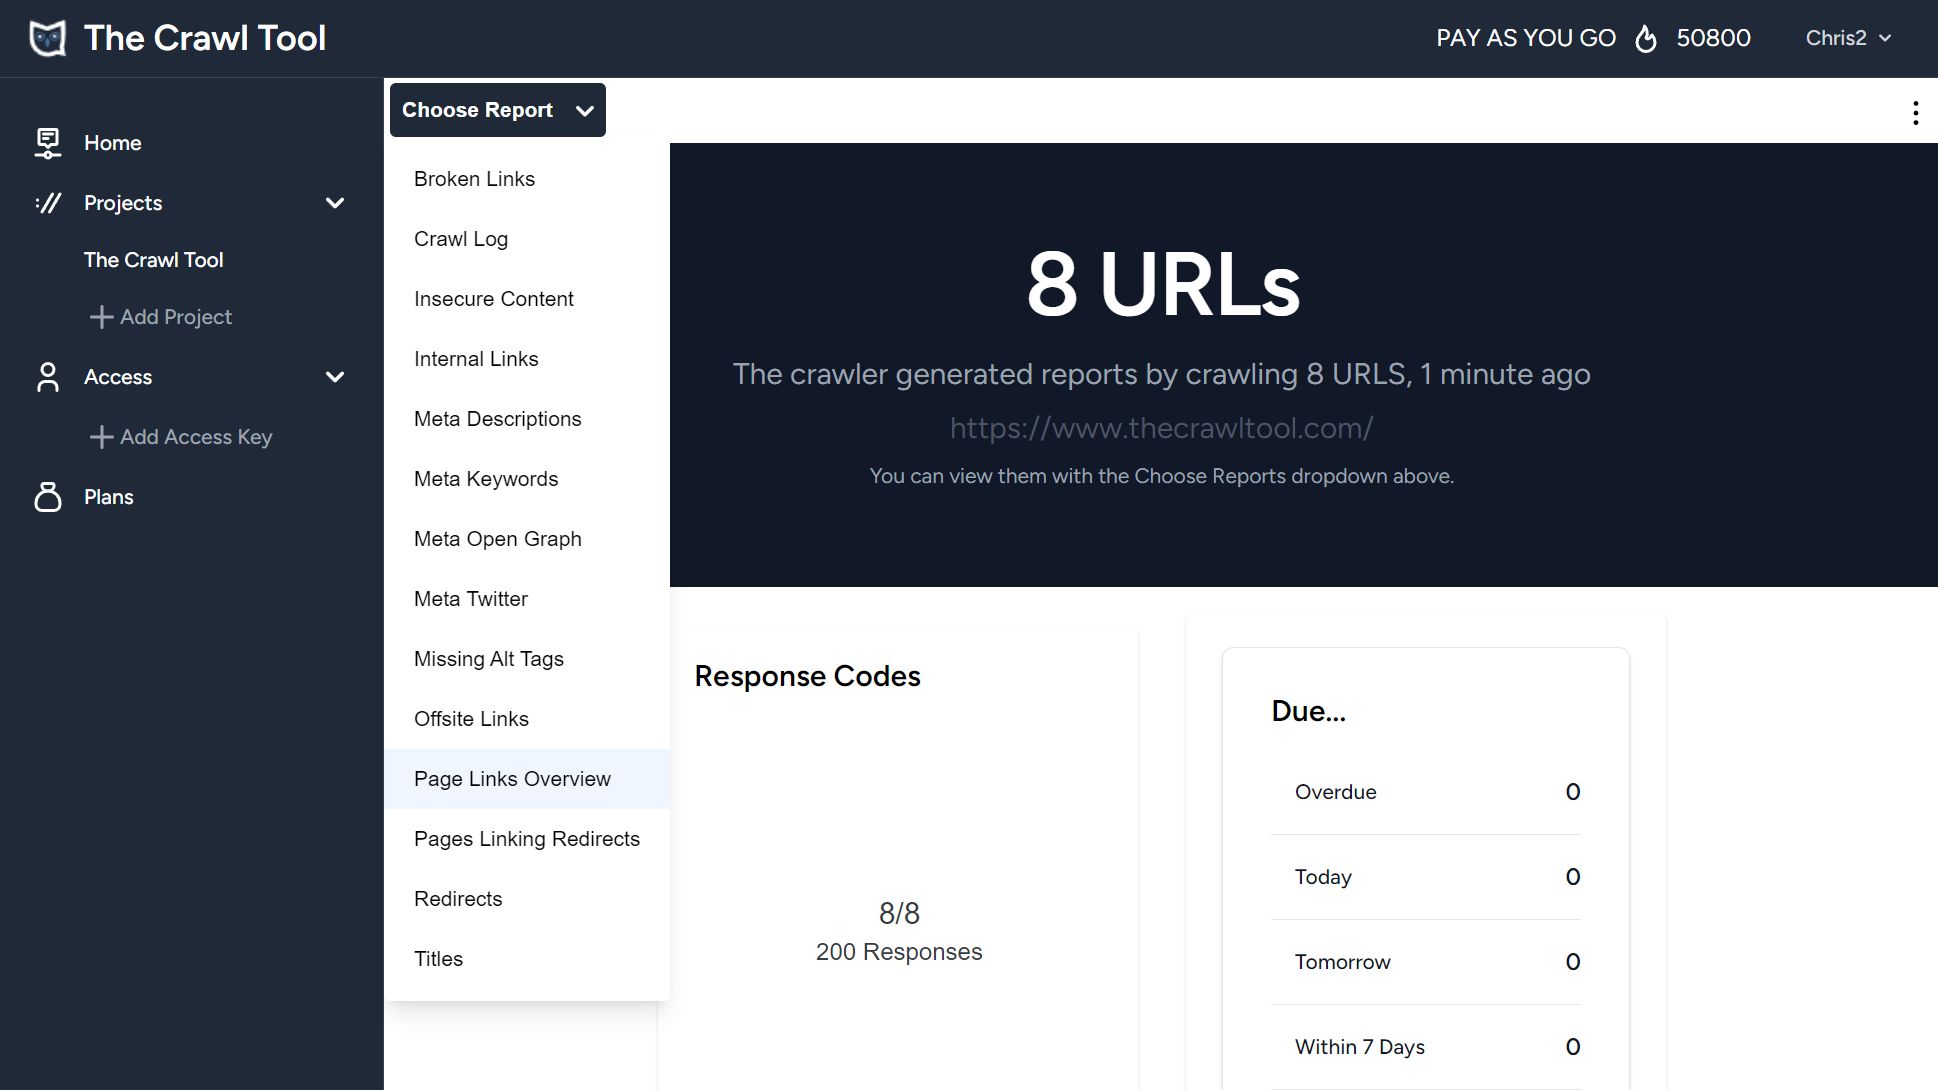Click the Overdue row
1938x1090 pixels.
point(1426,792)
